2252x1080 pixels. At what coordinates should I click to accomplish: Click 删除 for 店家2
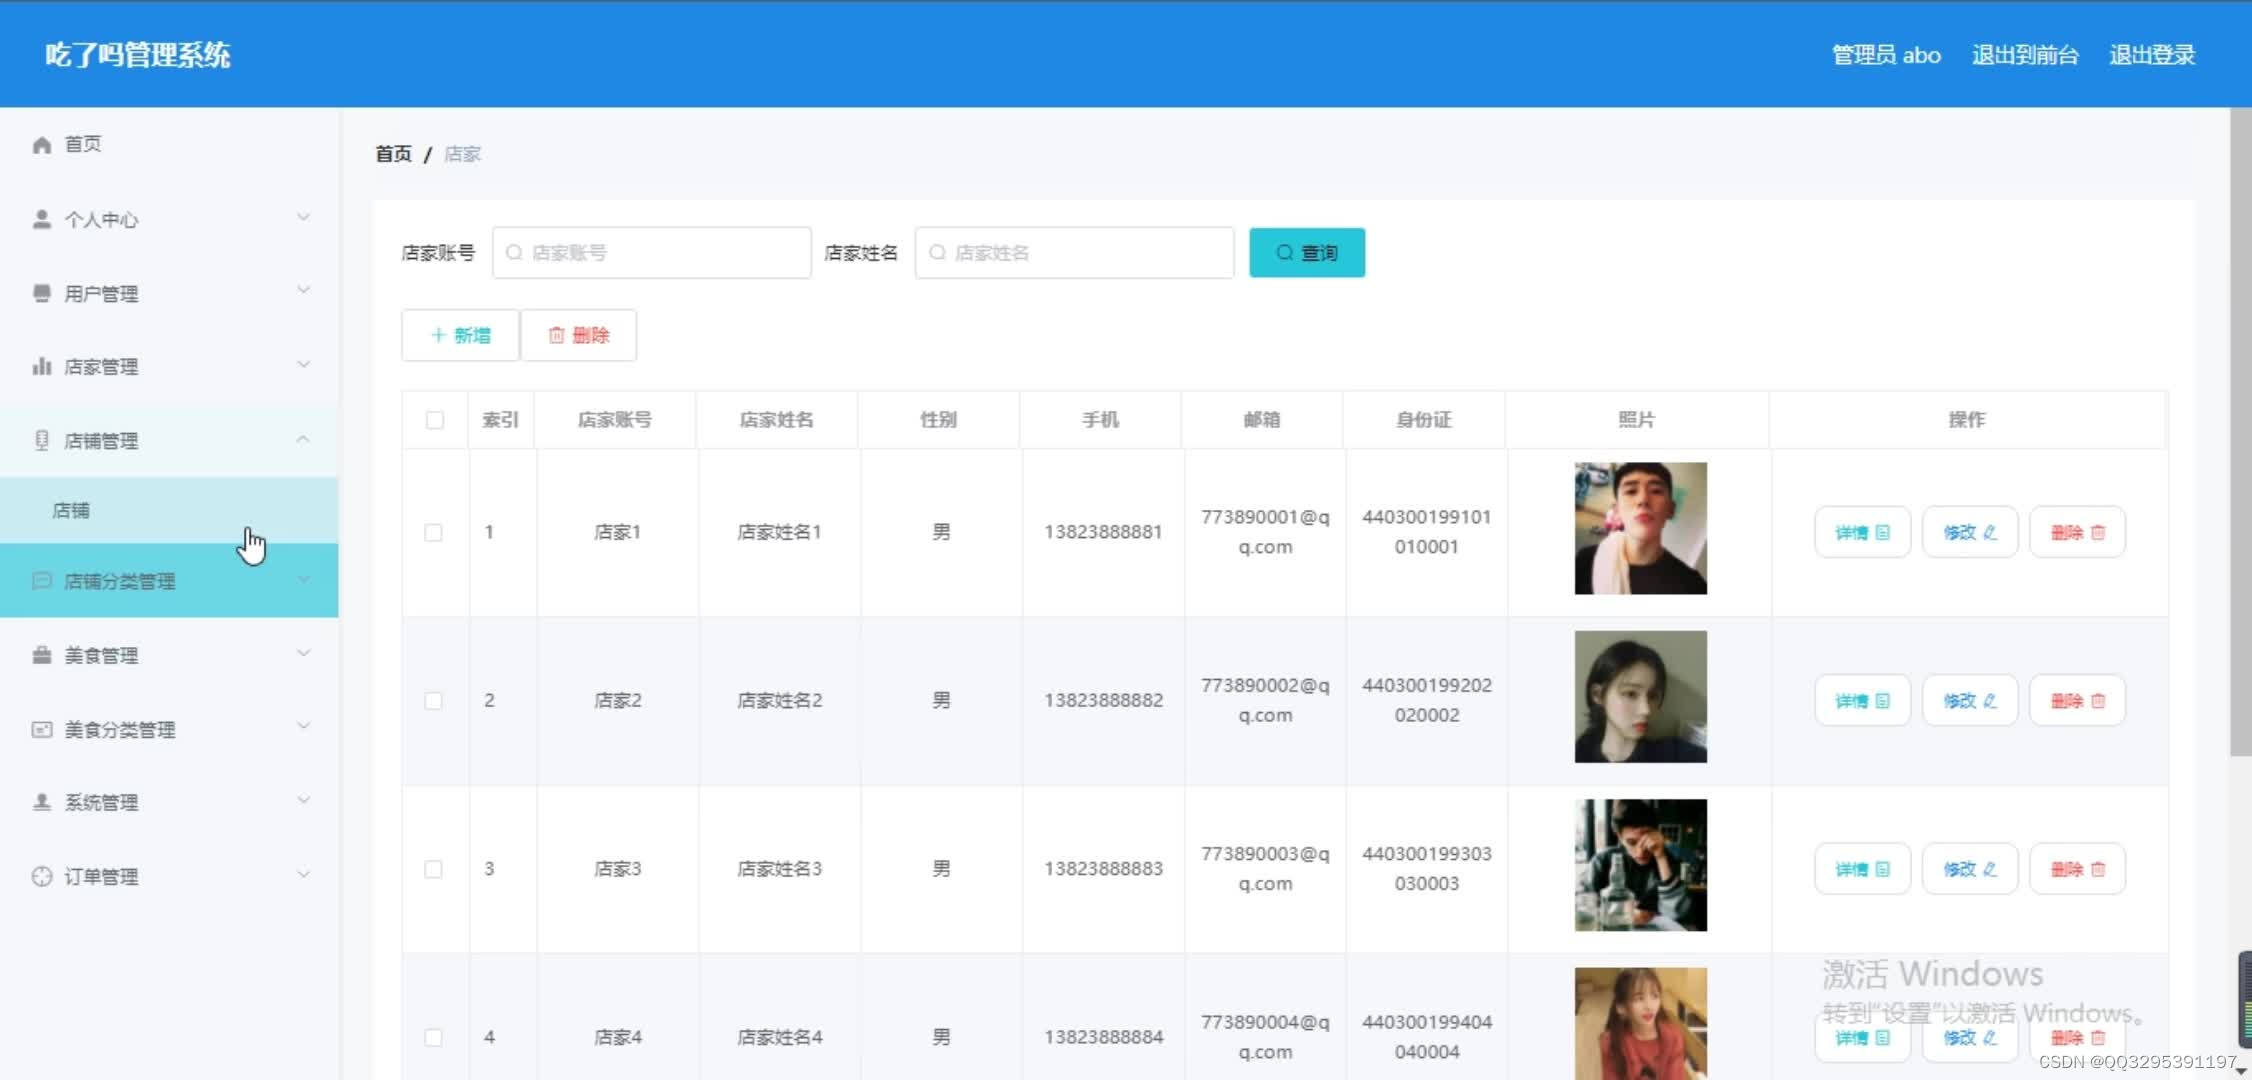(x=2078, y=700)
